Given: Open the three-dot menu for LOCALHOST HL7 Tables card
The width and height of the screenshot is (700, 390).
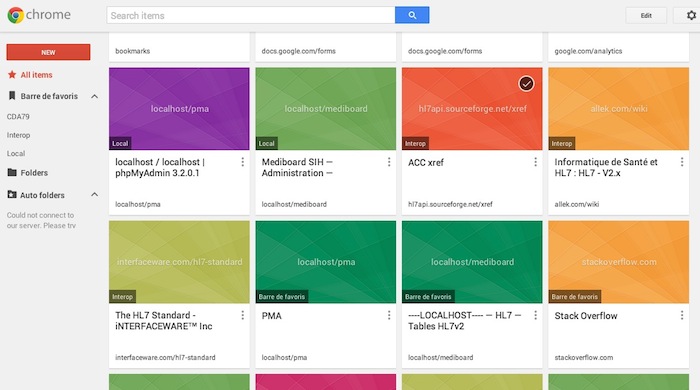Looking at the screenshot, I should (535, 315).
